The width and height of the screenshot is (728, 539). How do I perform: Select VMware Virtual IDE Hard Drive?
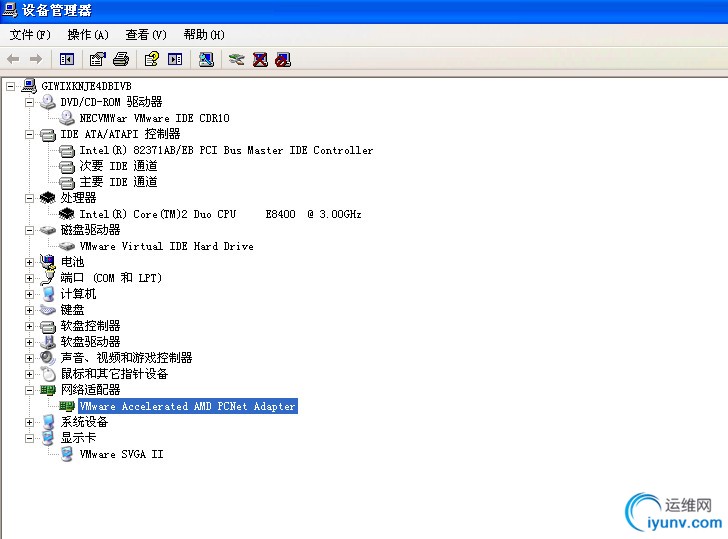coord(166,247)
